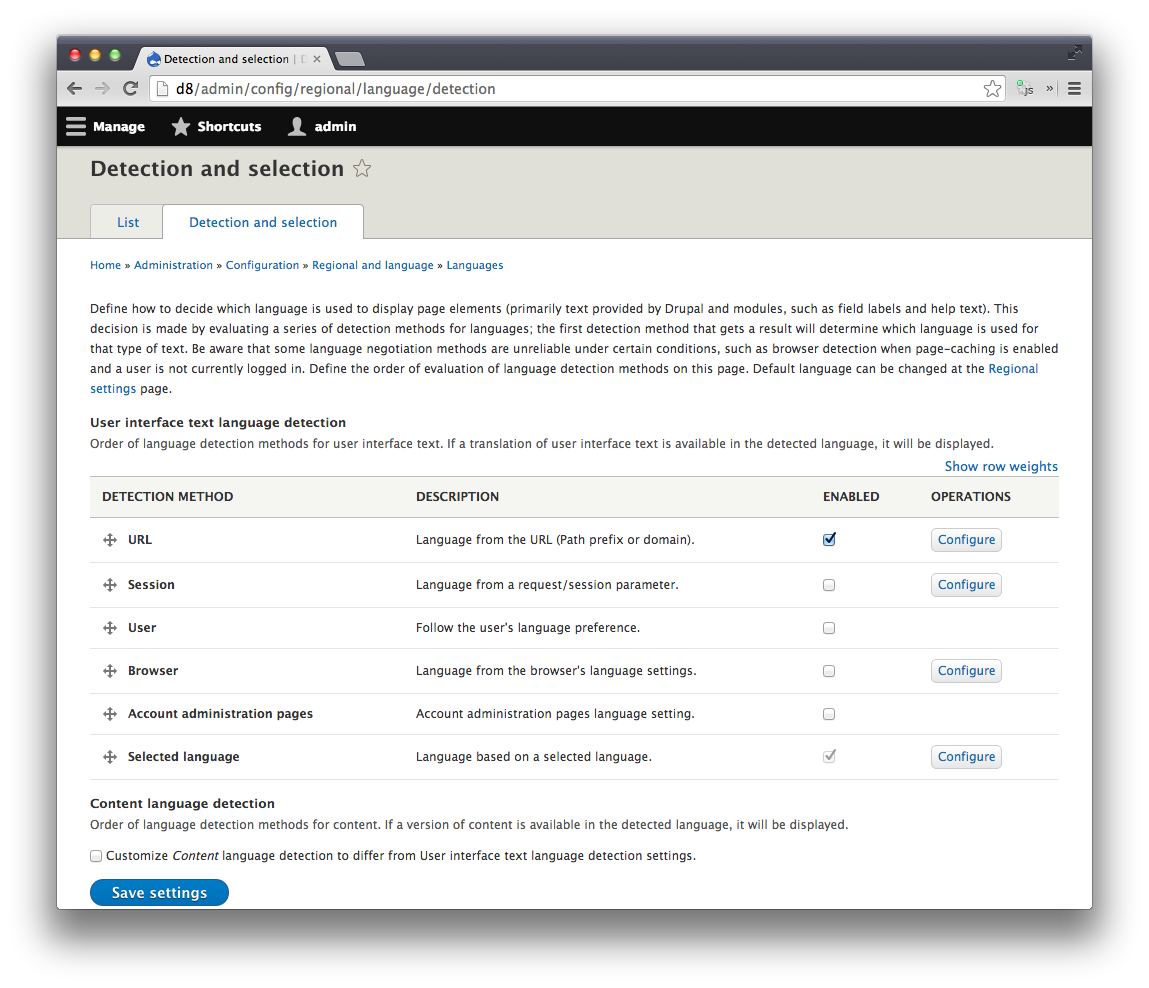Expand the extensions overflow chevron
Image resolution: width=1149 pixels, height=988 pixels.
pos(1049,88)
